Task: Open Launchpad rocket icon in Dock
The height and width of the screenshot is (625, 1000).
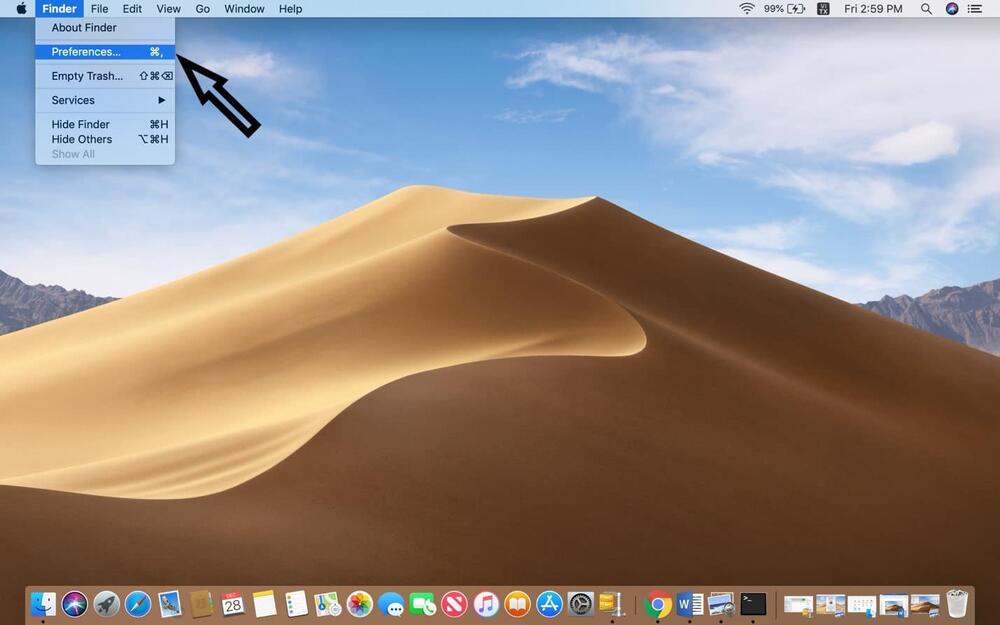Action: point(106,604)
